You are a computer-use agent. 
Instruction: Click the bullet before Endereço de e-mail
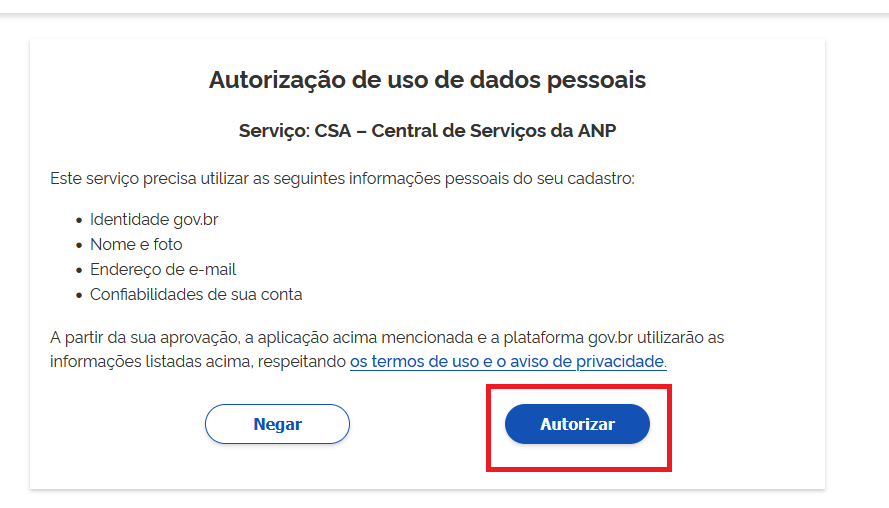coord(78,270)
